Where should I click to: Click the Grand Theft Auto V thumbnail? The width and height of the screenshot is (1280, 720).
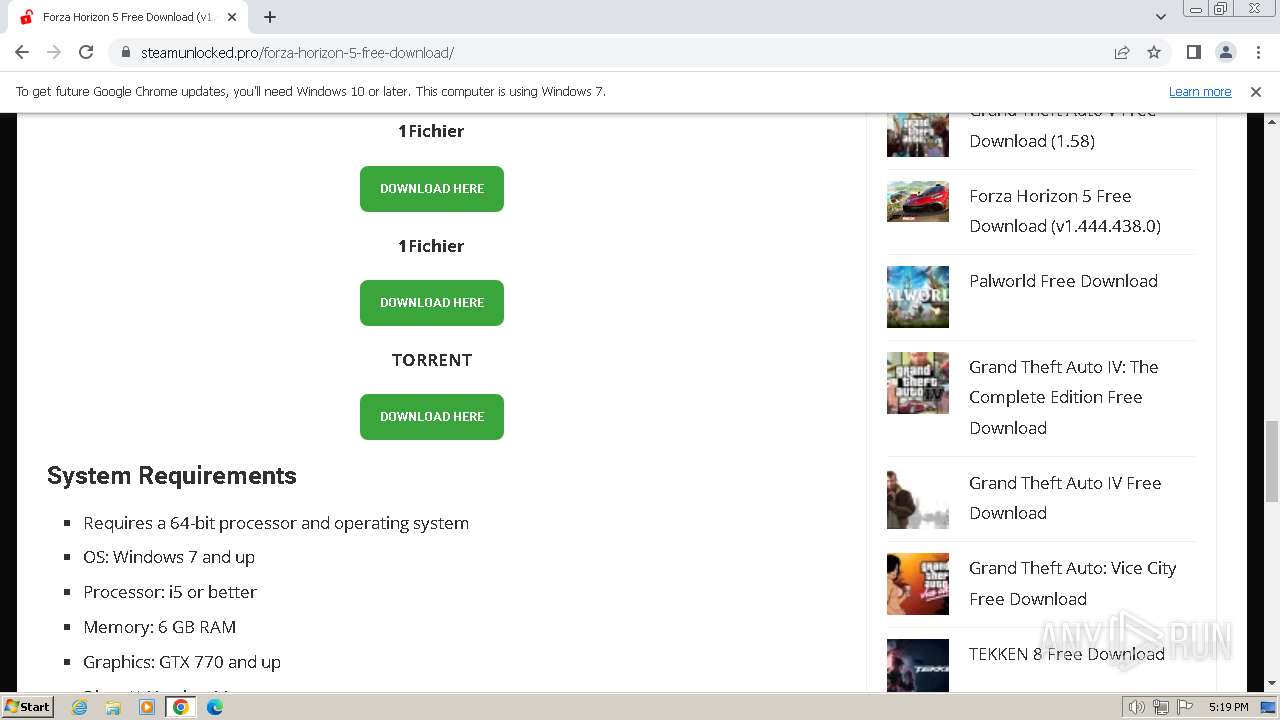[x=917, y=134]
